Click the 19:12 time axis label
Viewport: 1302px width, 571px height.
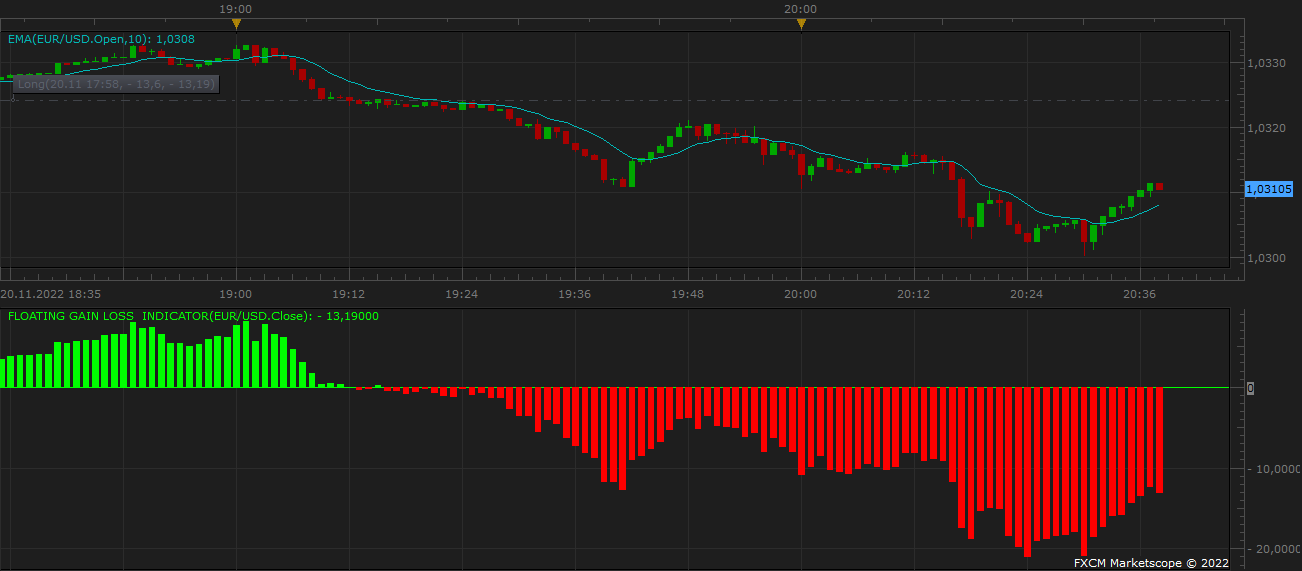[x=348, y=294]
